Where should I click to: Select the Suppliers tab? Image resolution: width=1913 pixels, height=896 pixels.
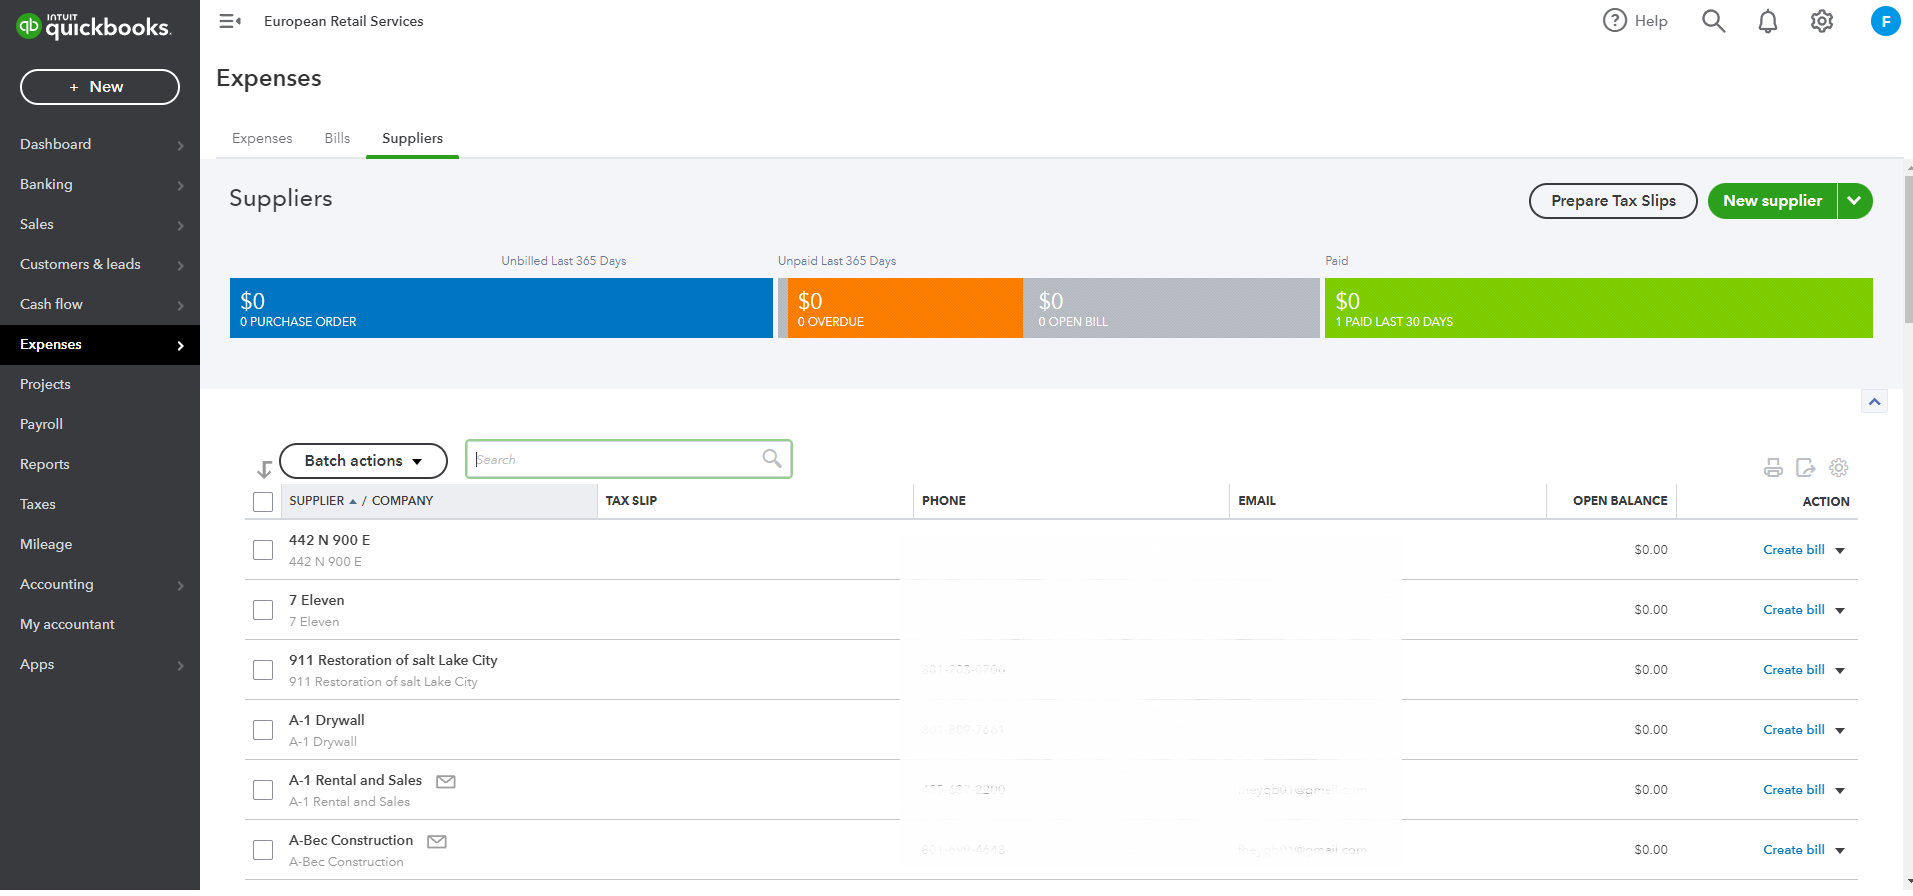(x=412, y=138)
